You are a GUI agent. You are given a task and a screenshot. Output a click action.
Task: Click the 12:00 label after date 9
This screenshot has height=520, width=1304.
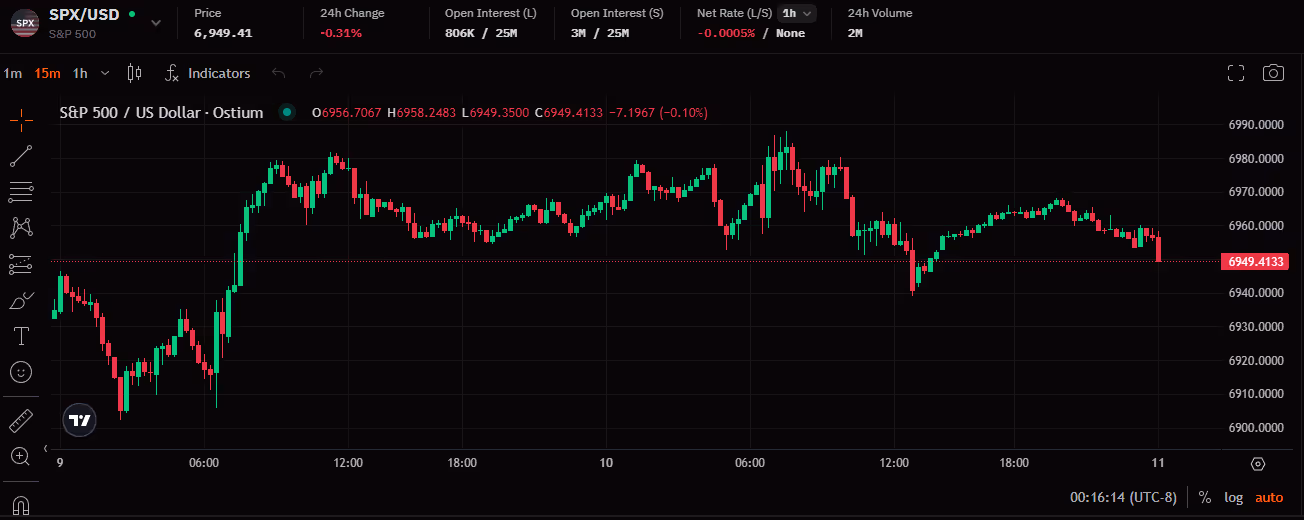pos(348,464)
